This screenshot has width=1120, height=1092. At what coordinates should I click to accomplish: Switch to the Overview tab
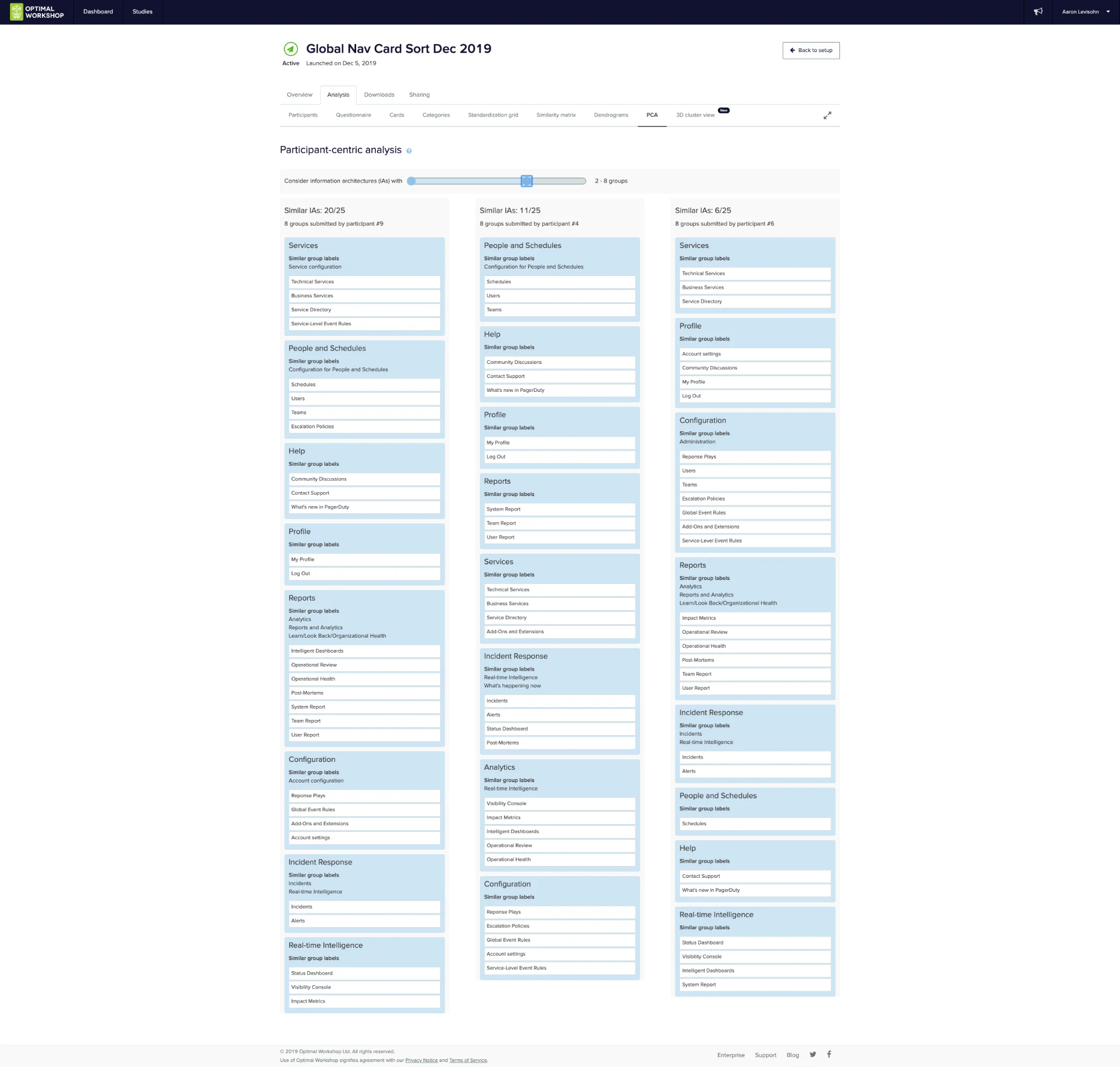point(299,94)
